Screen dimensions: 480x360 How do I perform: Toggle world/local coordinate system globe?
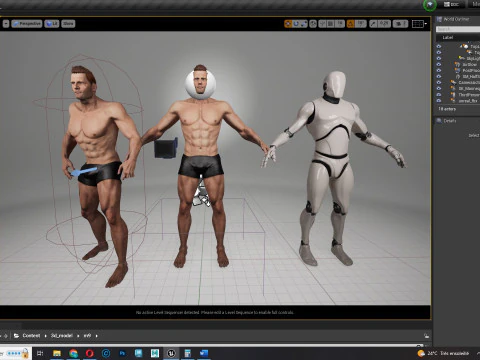(313, 24)
